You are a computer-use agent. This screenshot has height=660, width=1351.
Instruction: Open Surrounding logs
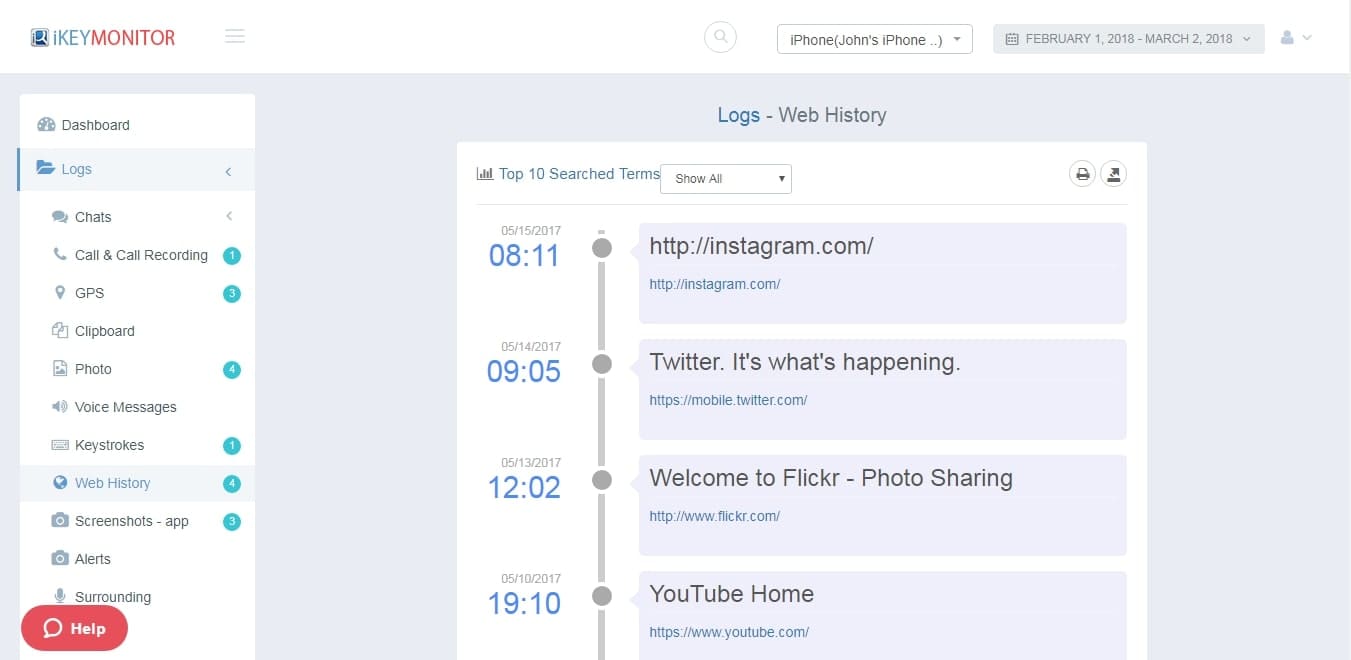tap(113, 597)
